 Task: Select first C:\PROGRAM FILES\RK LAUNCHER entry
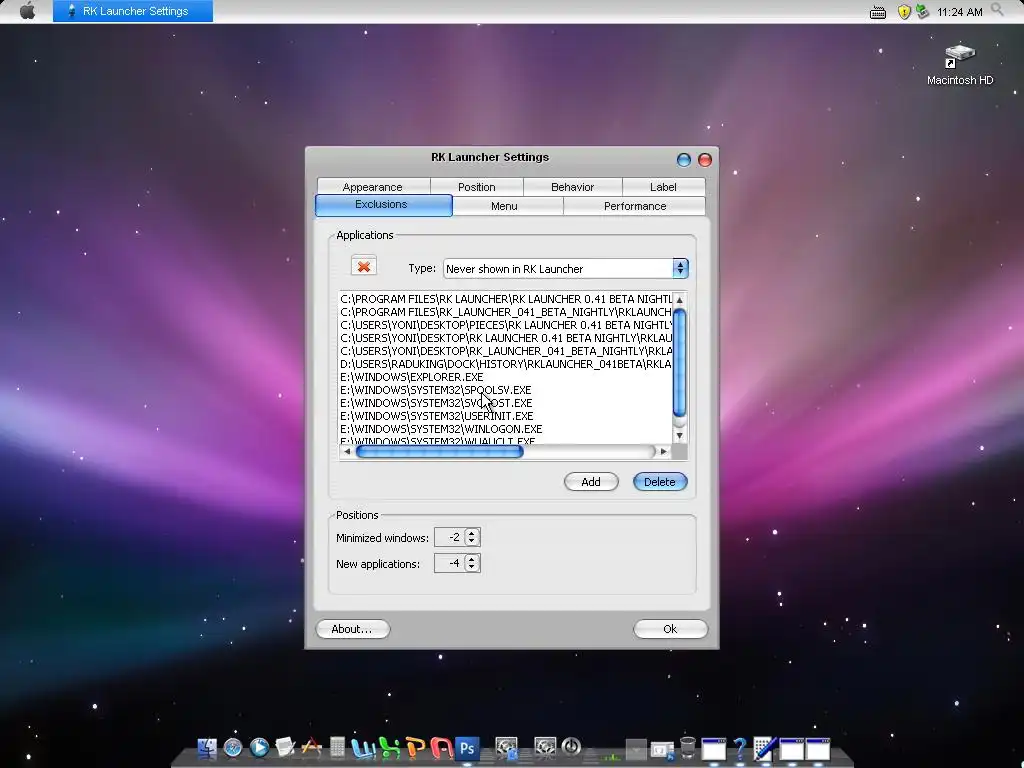[x=505, y=299]
